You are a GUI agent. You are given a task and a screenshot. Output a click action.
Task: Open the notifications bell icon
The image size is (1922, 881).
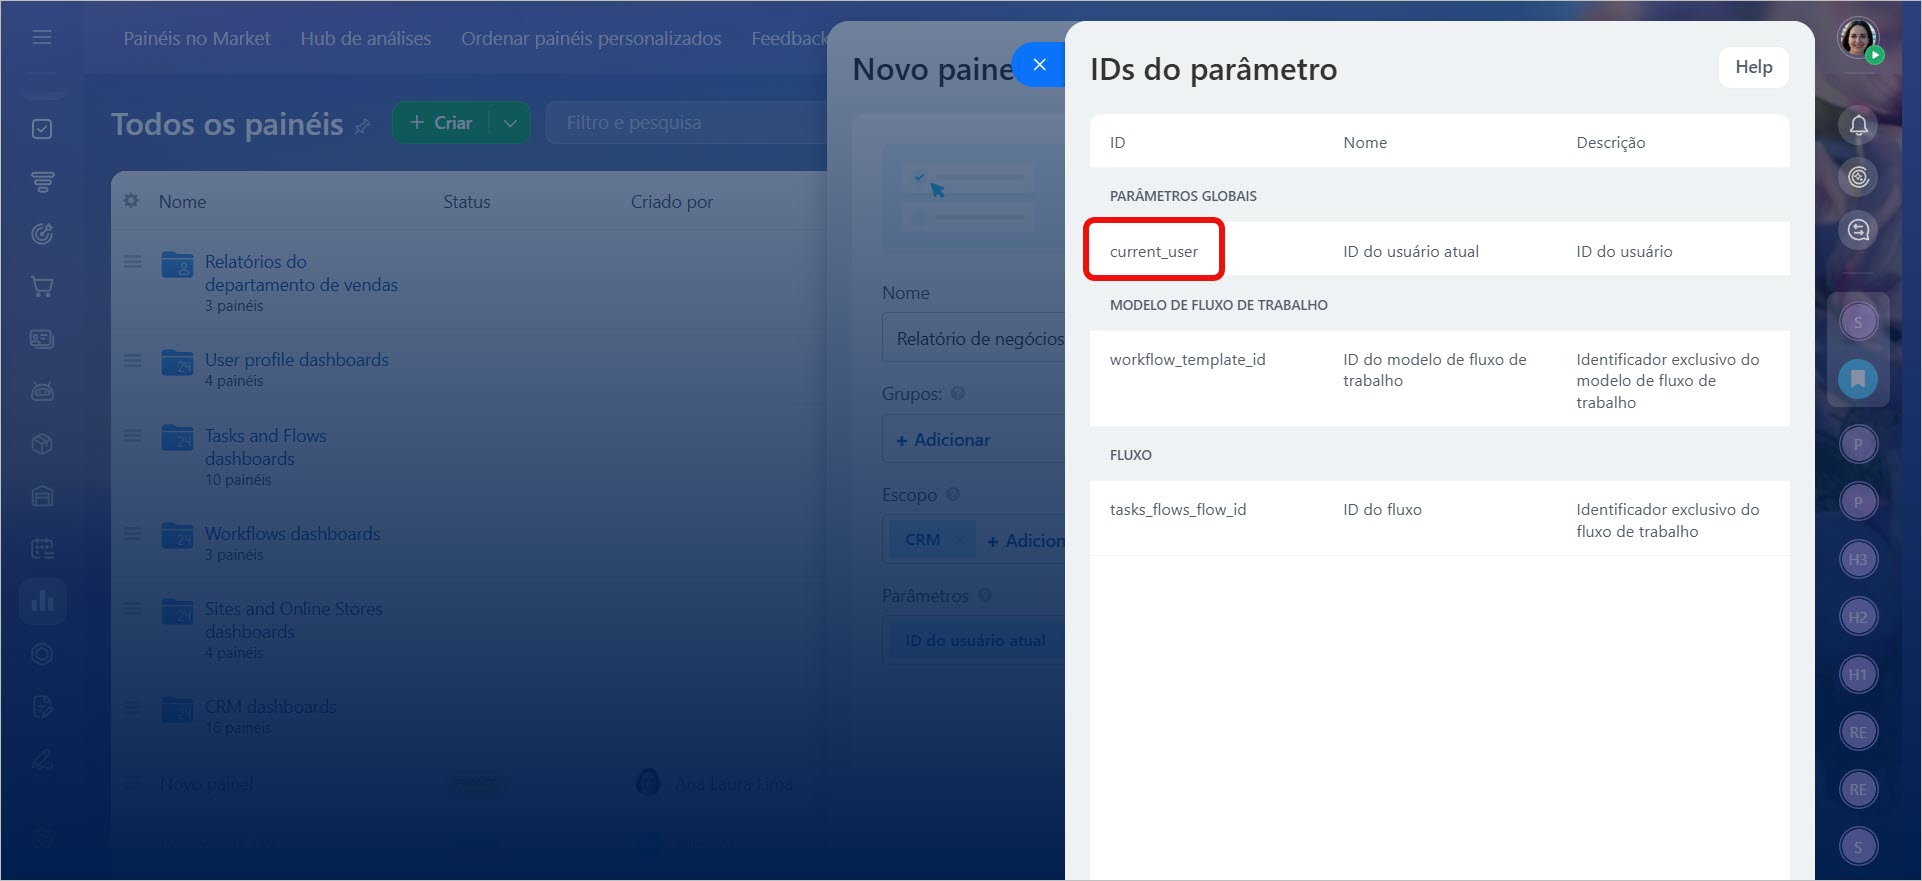point(1858,125)
